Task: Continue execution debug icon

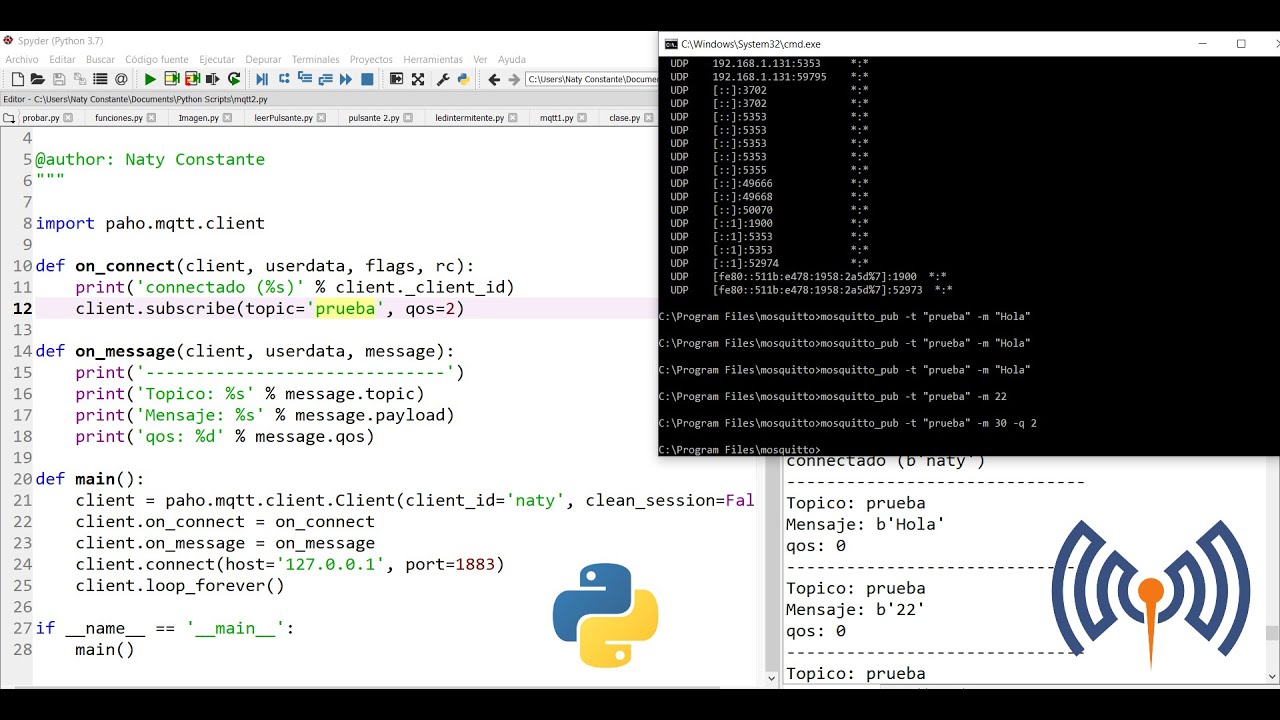Action: [x=346, y=79]
